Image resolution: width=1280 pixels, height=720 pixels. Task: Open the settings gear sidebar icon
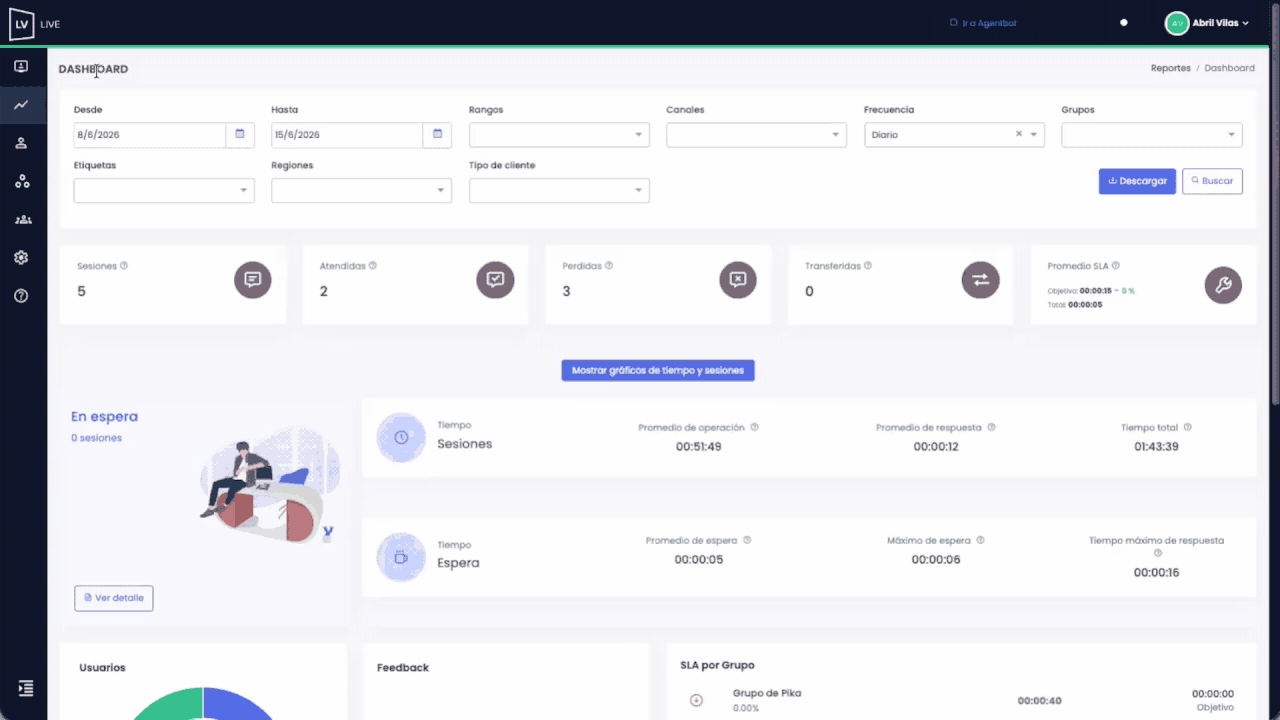[21, 257]
